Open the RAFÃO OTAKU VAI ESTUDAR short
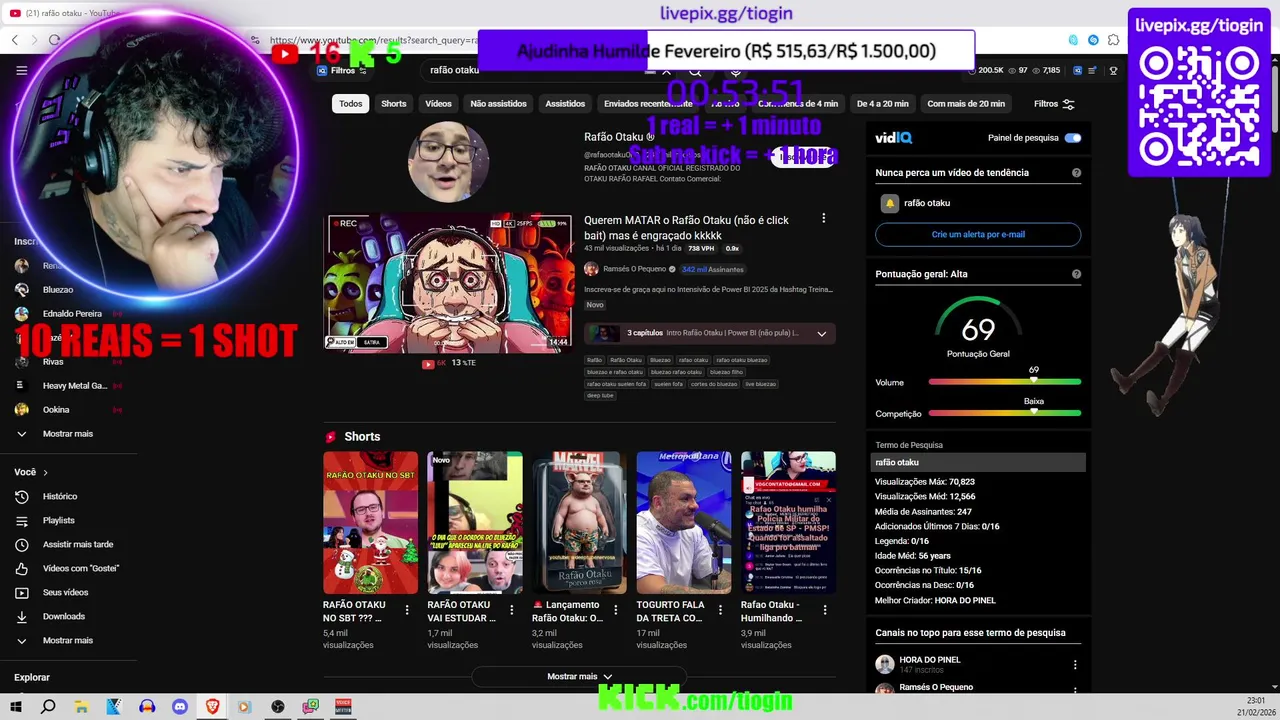Image resolution: width=1280 pixels, height=720 pixels. click(475, 523)
